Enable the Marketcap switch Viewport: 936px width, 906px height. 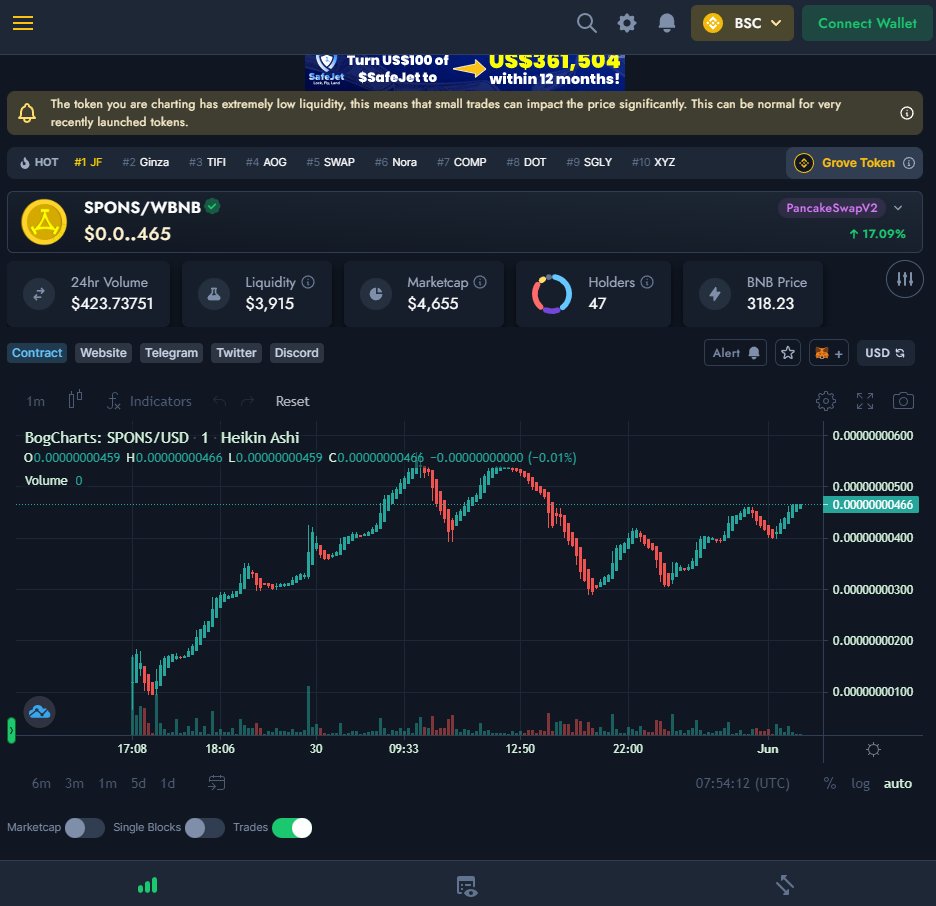click(x=84, y=828)
